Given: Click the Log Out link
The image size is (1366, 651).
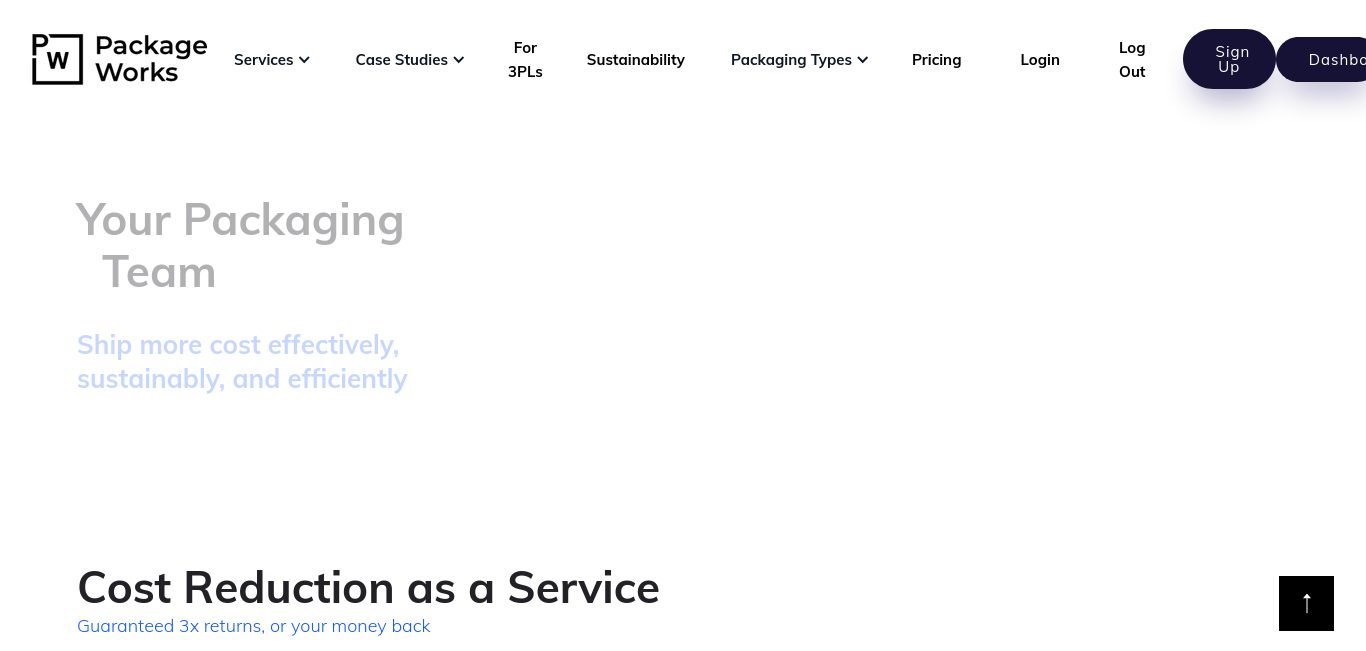Looking at the screenshot, I should [x=1132, y=60].
